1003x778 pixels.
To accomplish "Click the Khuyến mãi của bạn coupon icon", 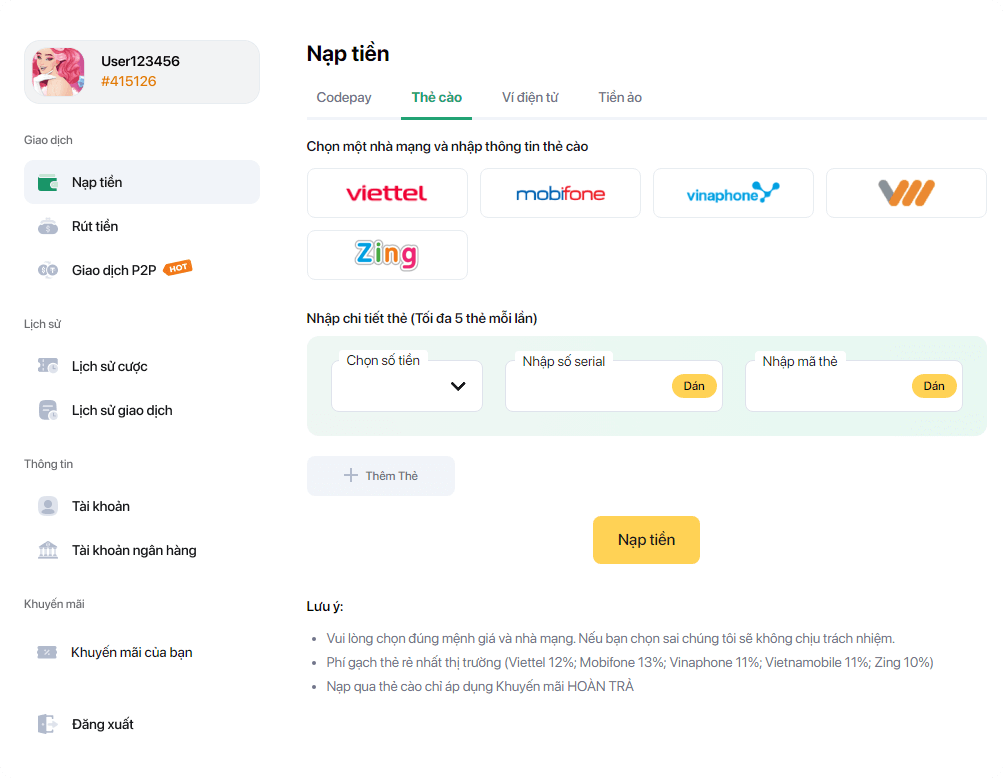I will [47, 653].
